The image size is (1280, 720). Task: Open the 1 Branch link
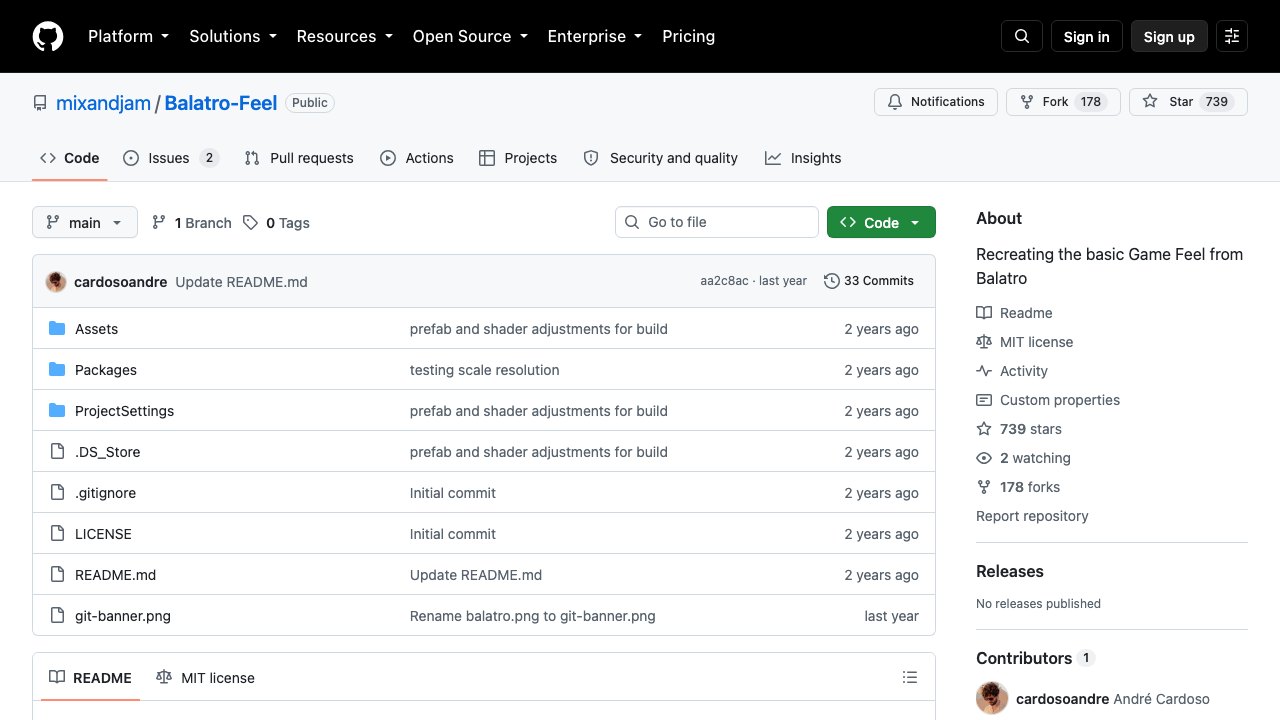tap(191, 223)
